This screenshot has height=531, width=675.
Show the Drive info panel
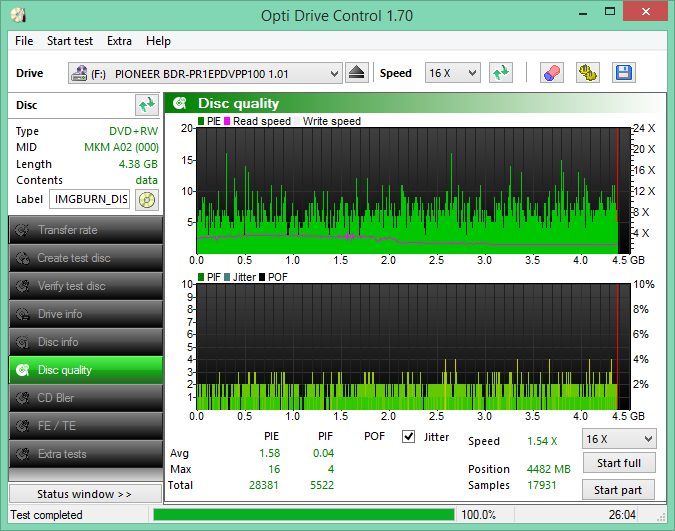86,314
